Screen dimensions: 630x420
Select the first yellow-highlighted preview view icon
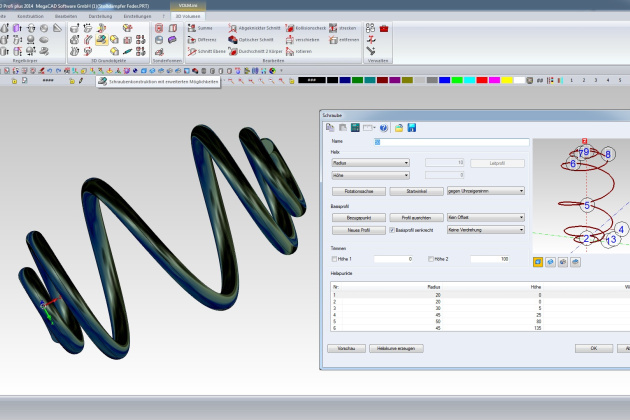tap(538, 260)
